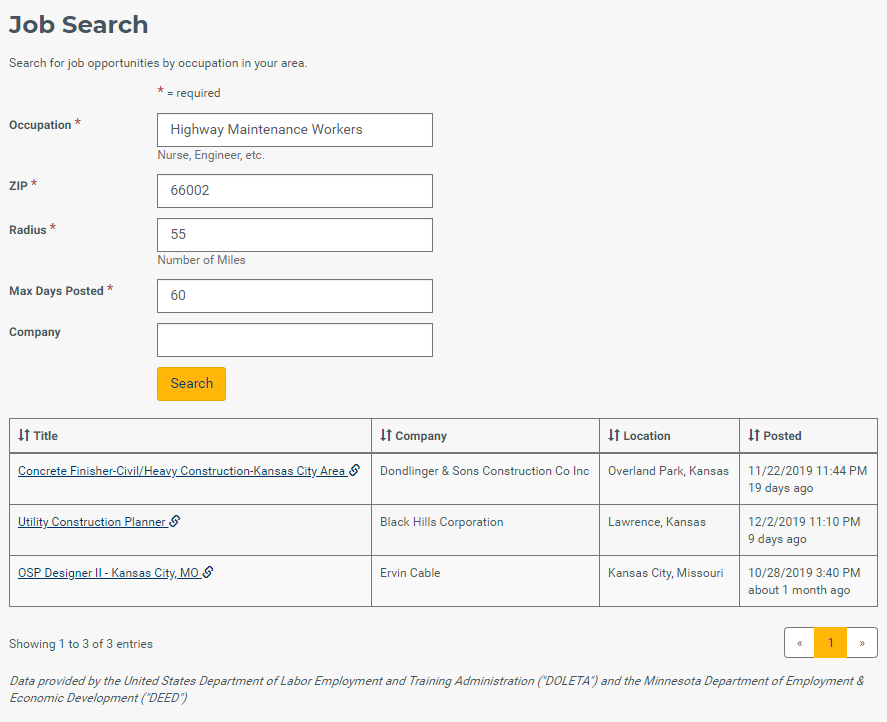Click link icon beside Utility Construction Planner
This screenshot has width=887, height=722.
(x=175, y=521)
